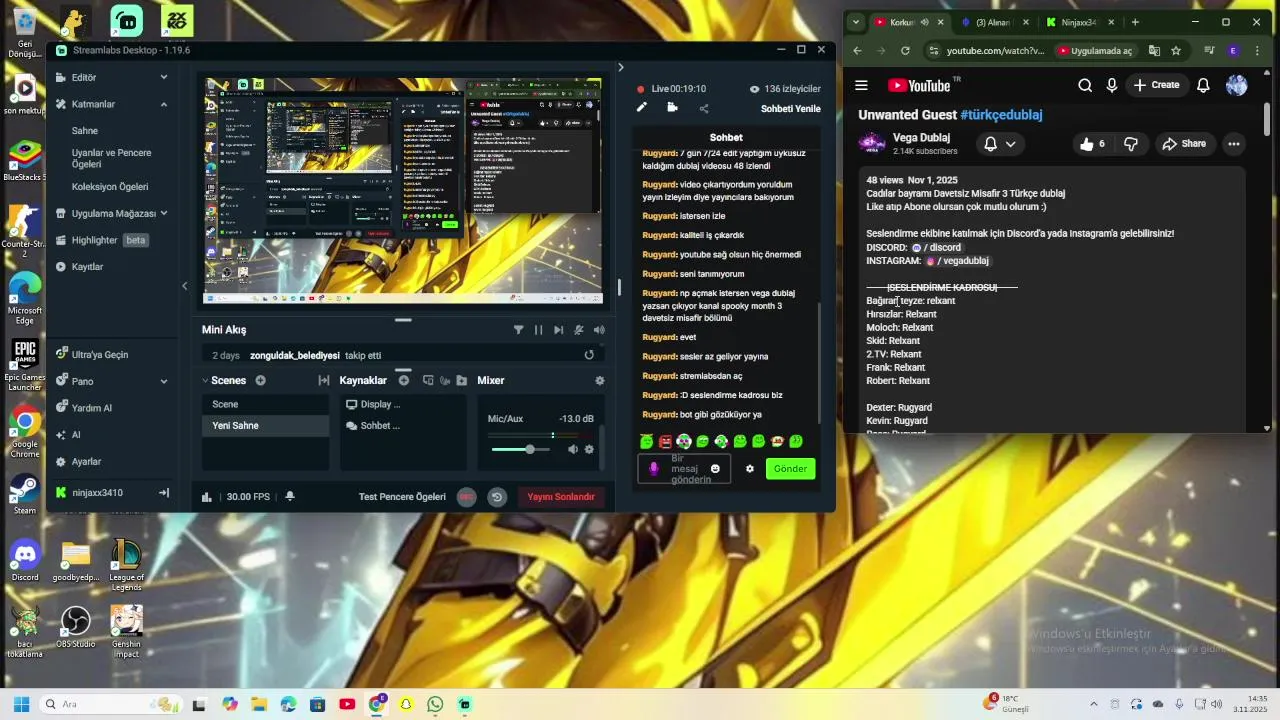The image size is (1280, 720).
Task: Open Sahne under Katmanlar
Action: 85,131
